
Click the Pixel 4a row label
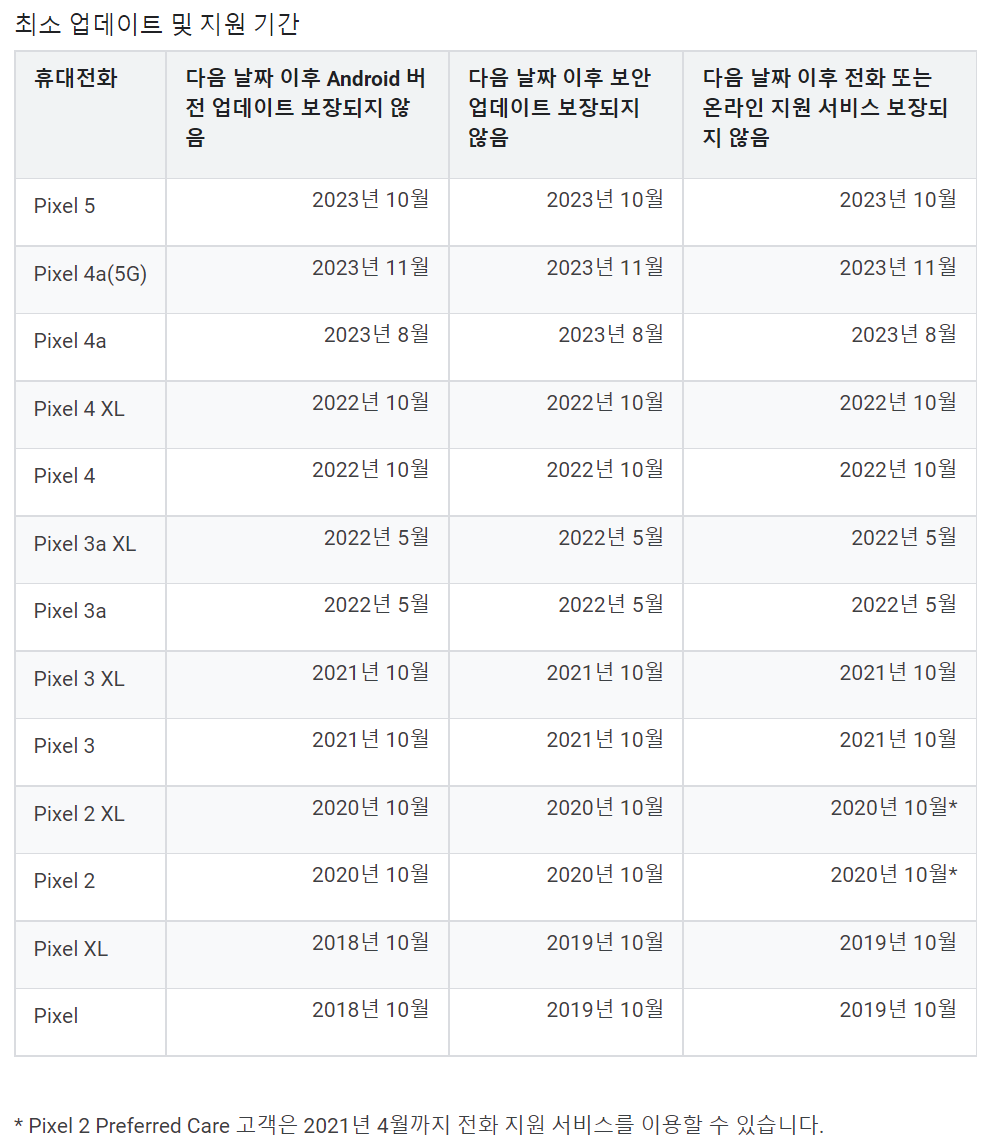click(x=70, y=341)
